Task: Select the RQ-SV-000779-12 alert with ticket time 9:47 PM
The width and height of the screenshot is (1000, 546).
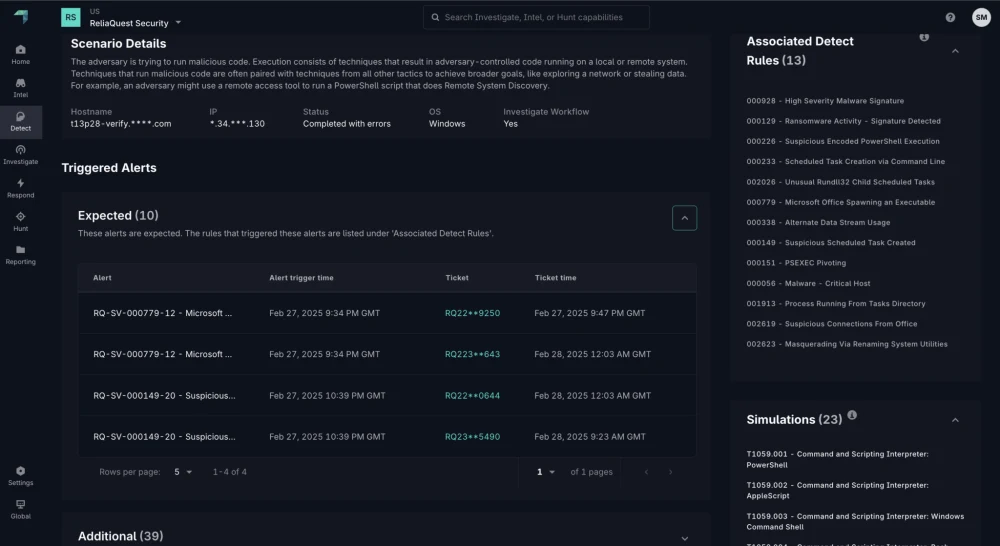Action: (x=387, y=313)
